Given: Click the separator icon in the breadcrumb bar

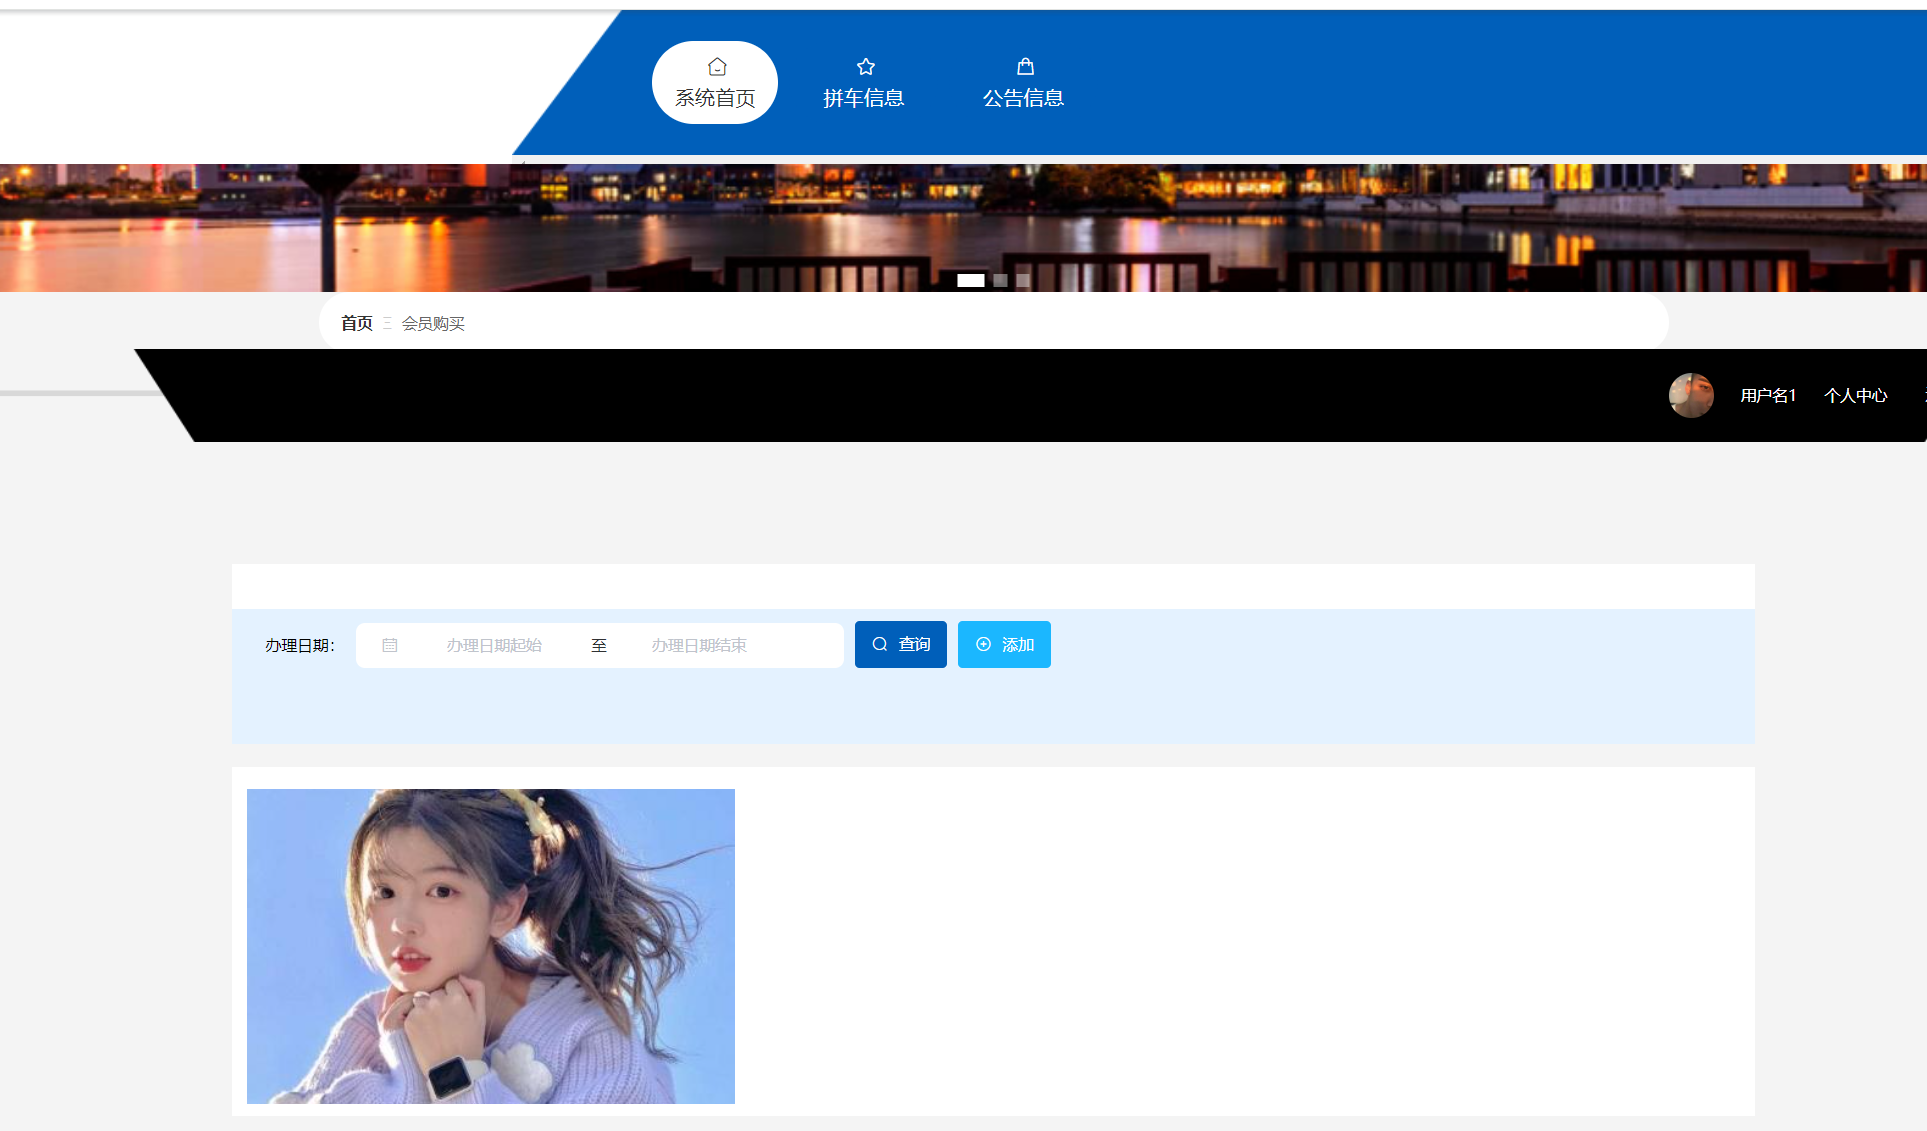Looking at the screenshot, I should pyautogui.click(x=388, y=323).
